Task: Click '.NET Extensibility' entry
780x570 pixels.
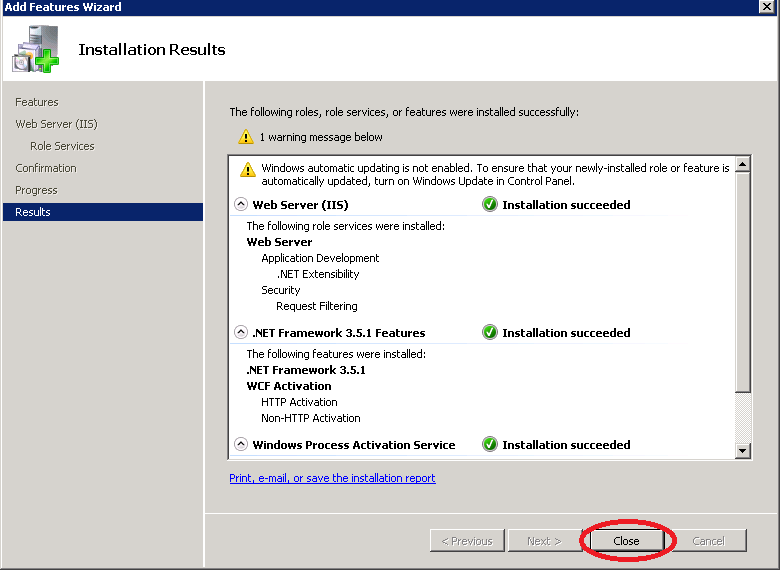Action: (318, 274)
